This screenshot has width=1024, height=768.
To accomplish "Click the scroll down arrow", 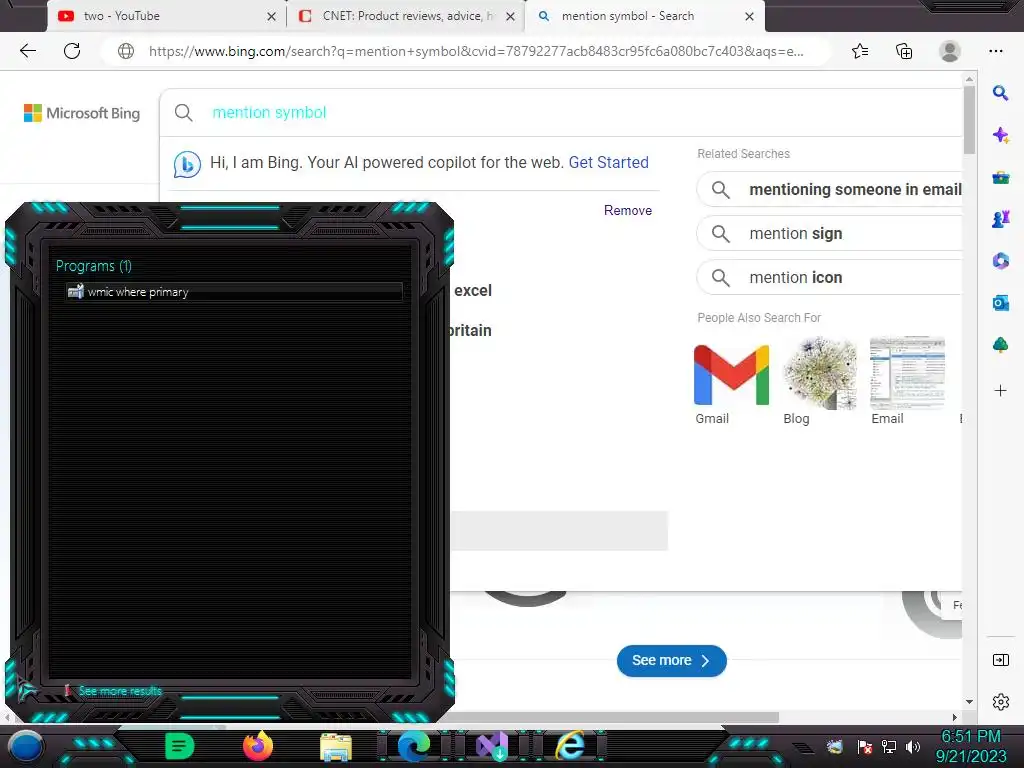I will [969, 701].
